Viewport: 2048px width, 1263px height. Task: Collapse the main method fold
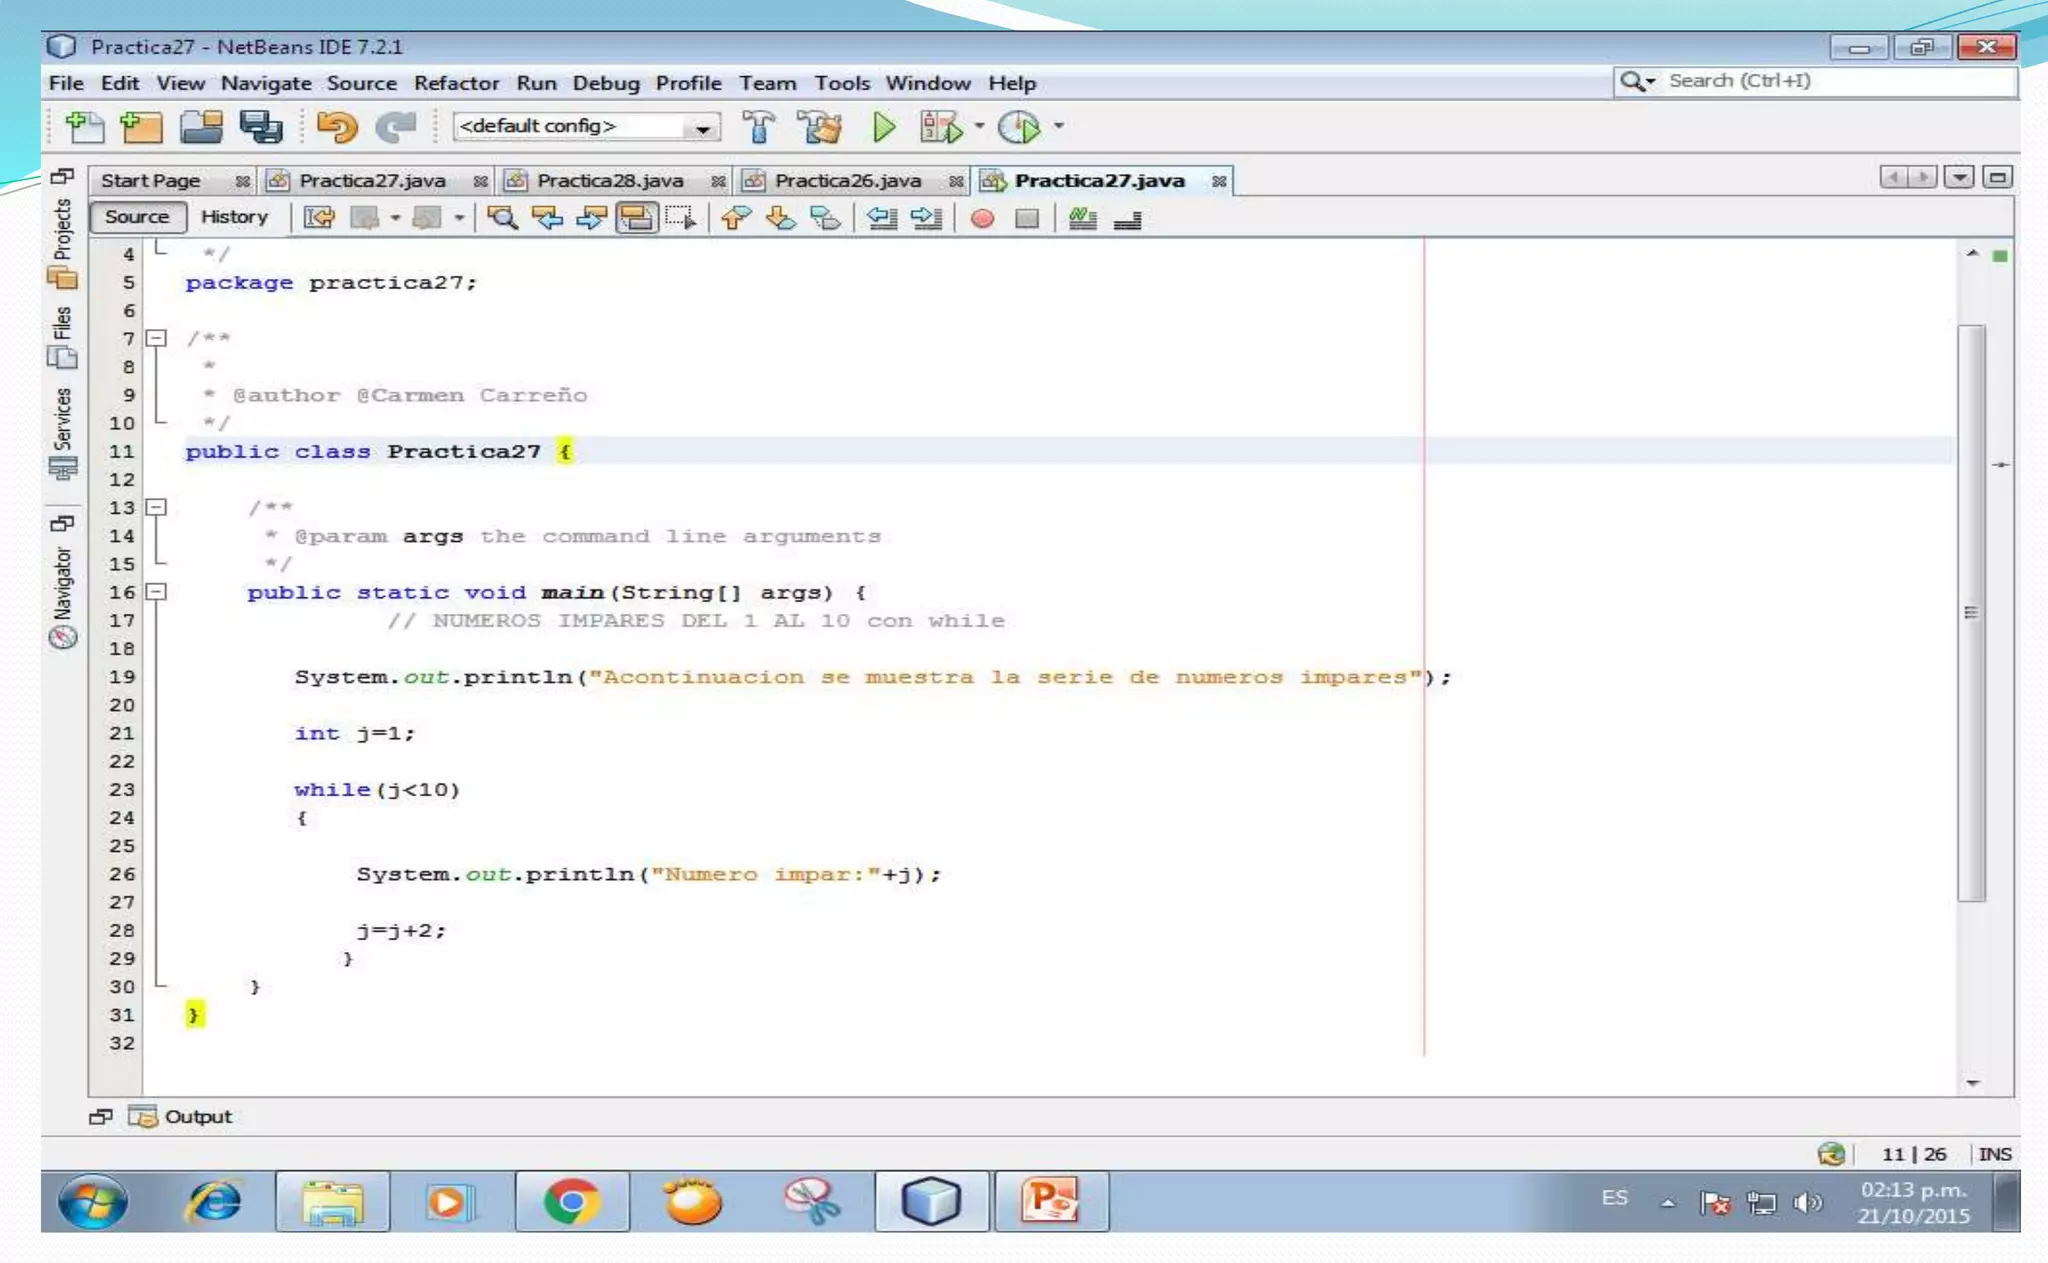(156, 592)
